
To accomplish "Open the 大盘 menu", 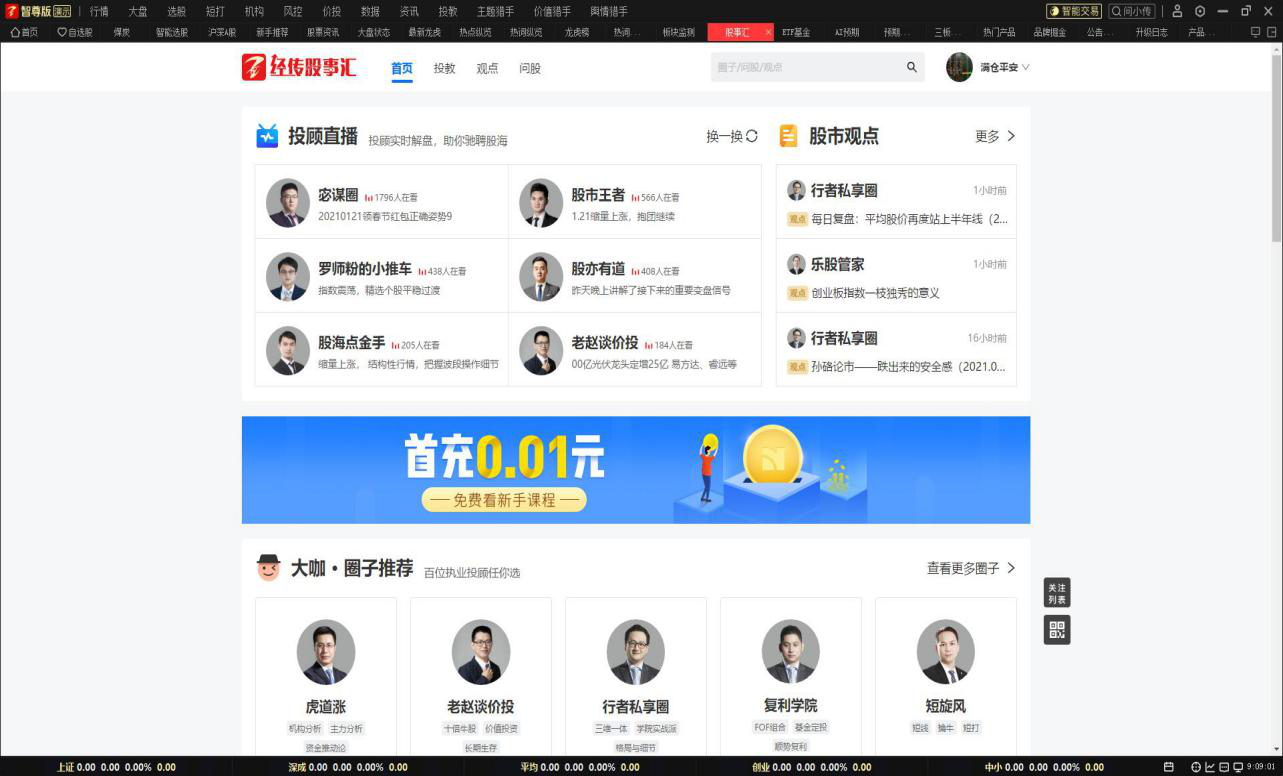I will click(x=138, y=11).
